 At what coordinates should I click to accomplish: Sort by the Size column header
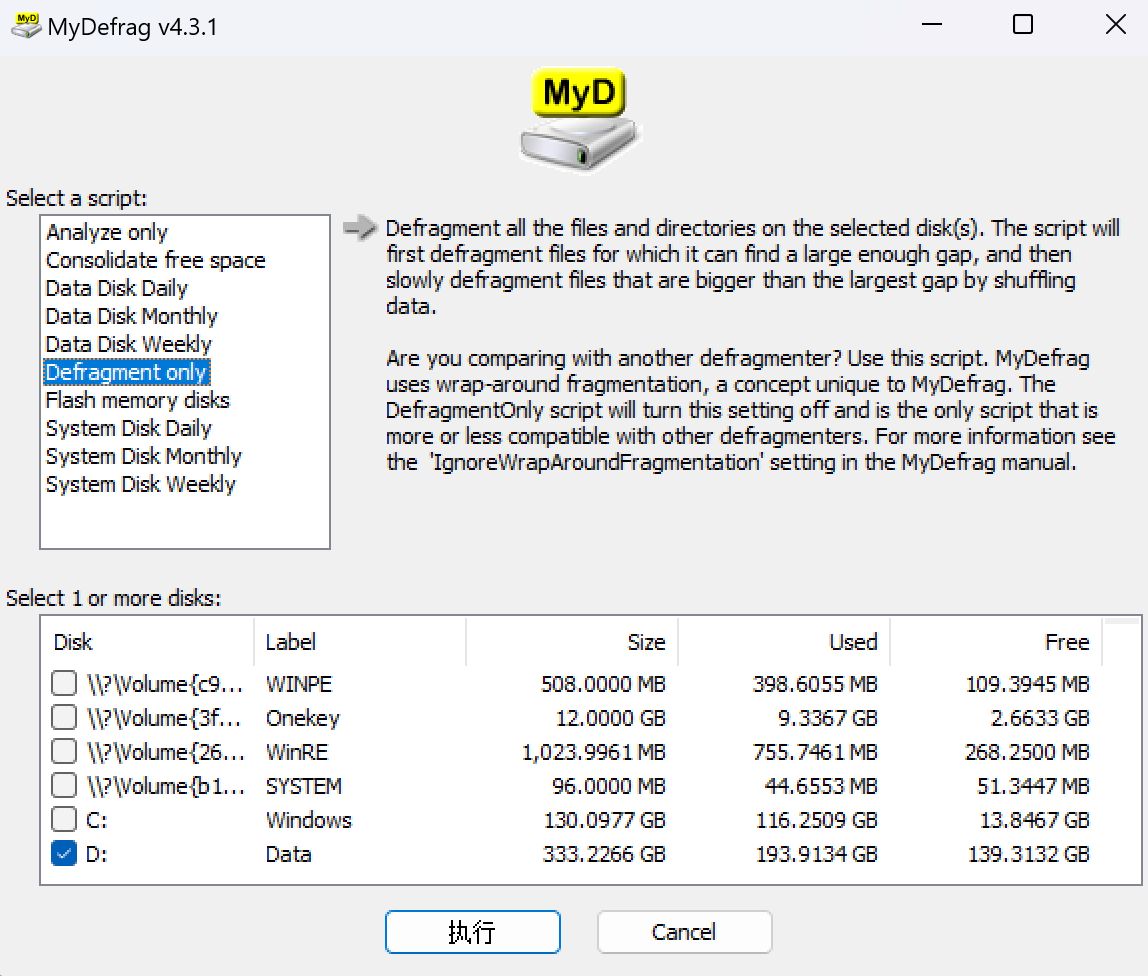(572, 642)
